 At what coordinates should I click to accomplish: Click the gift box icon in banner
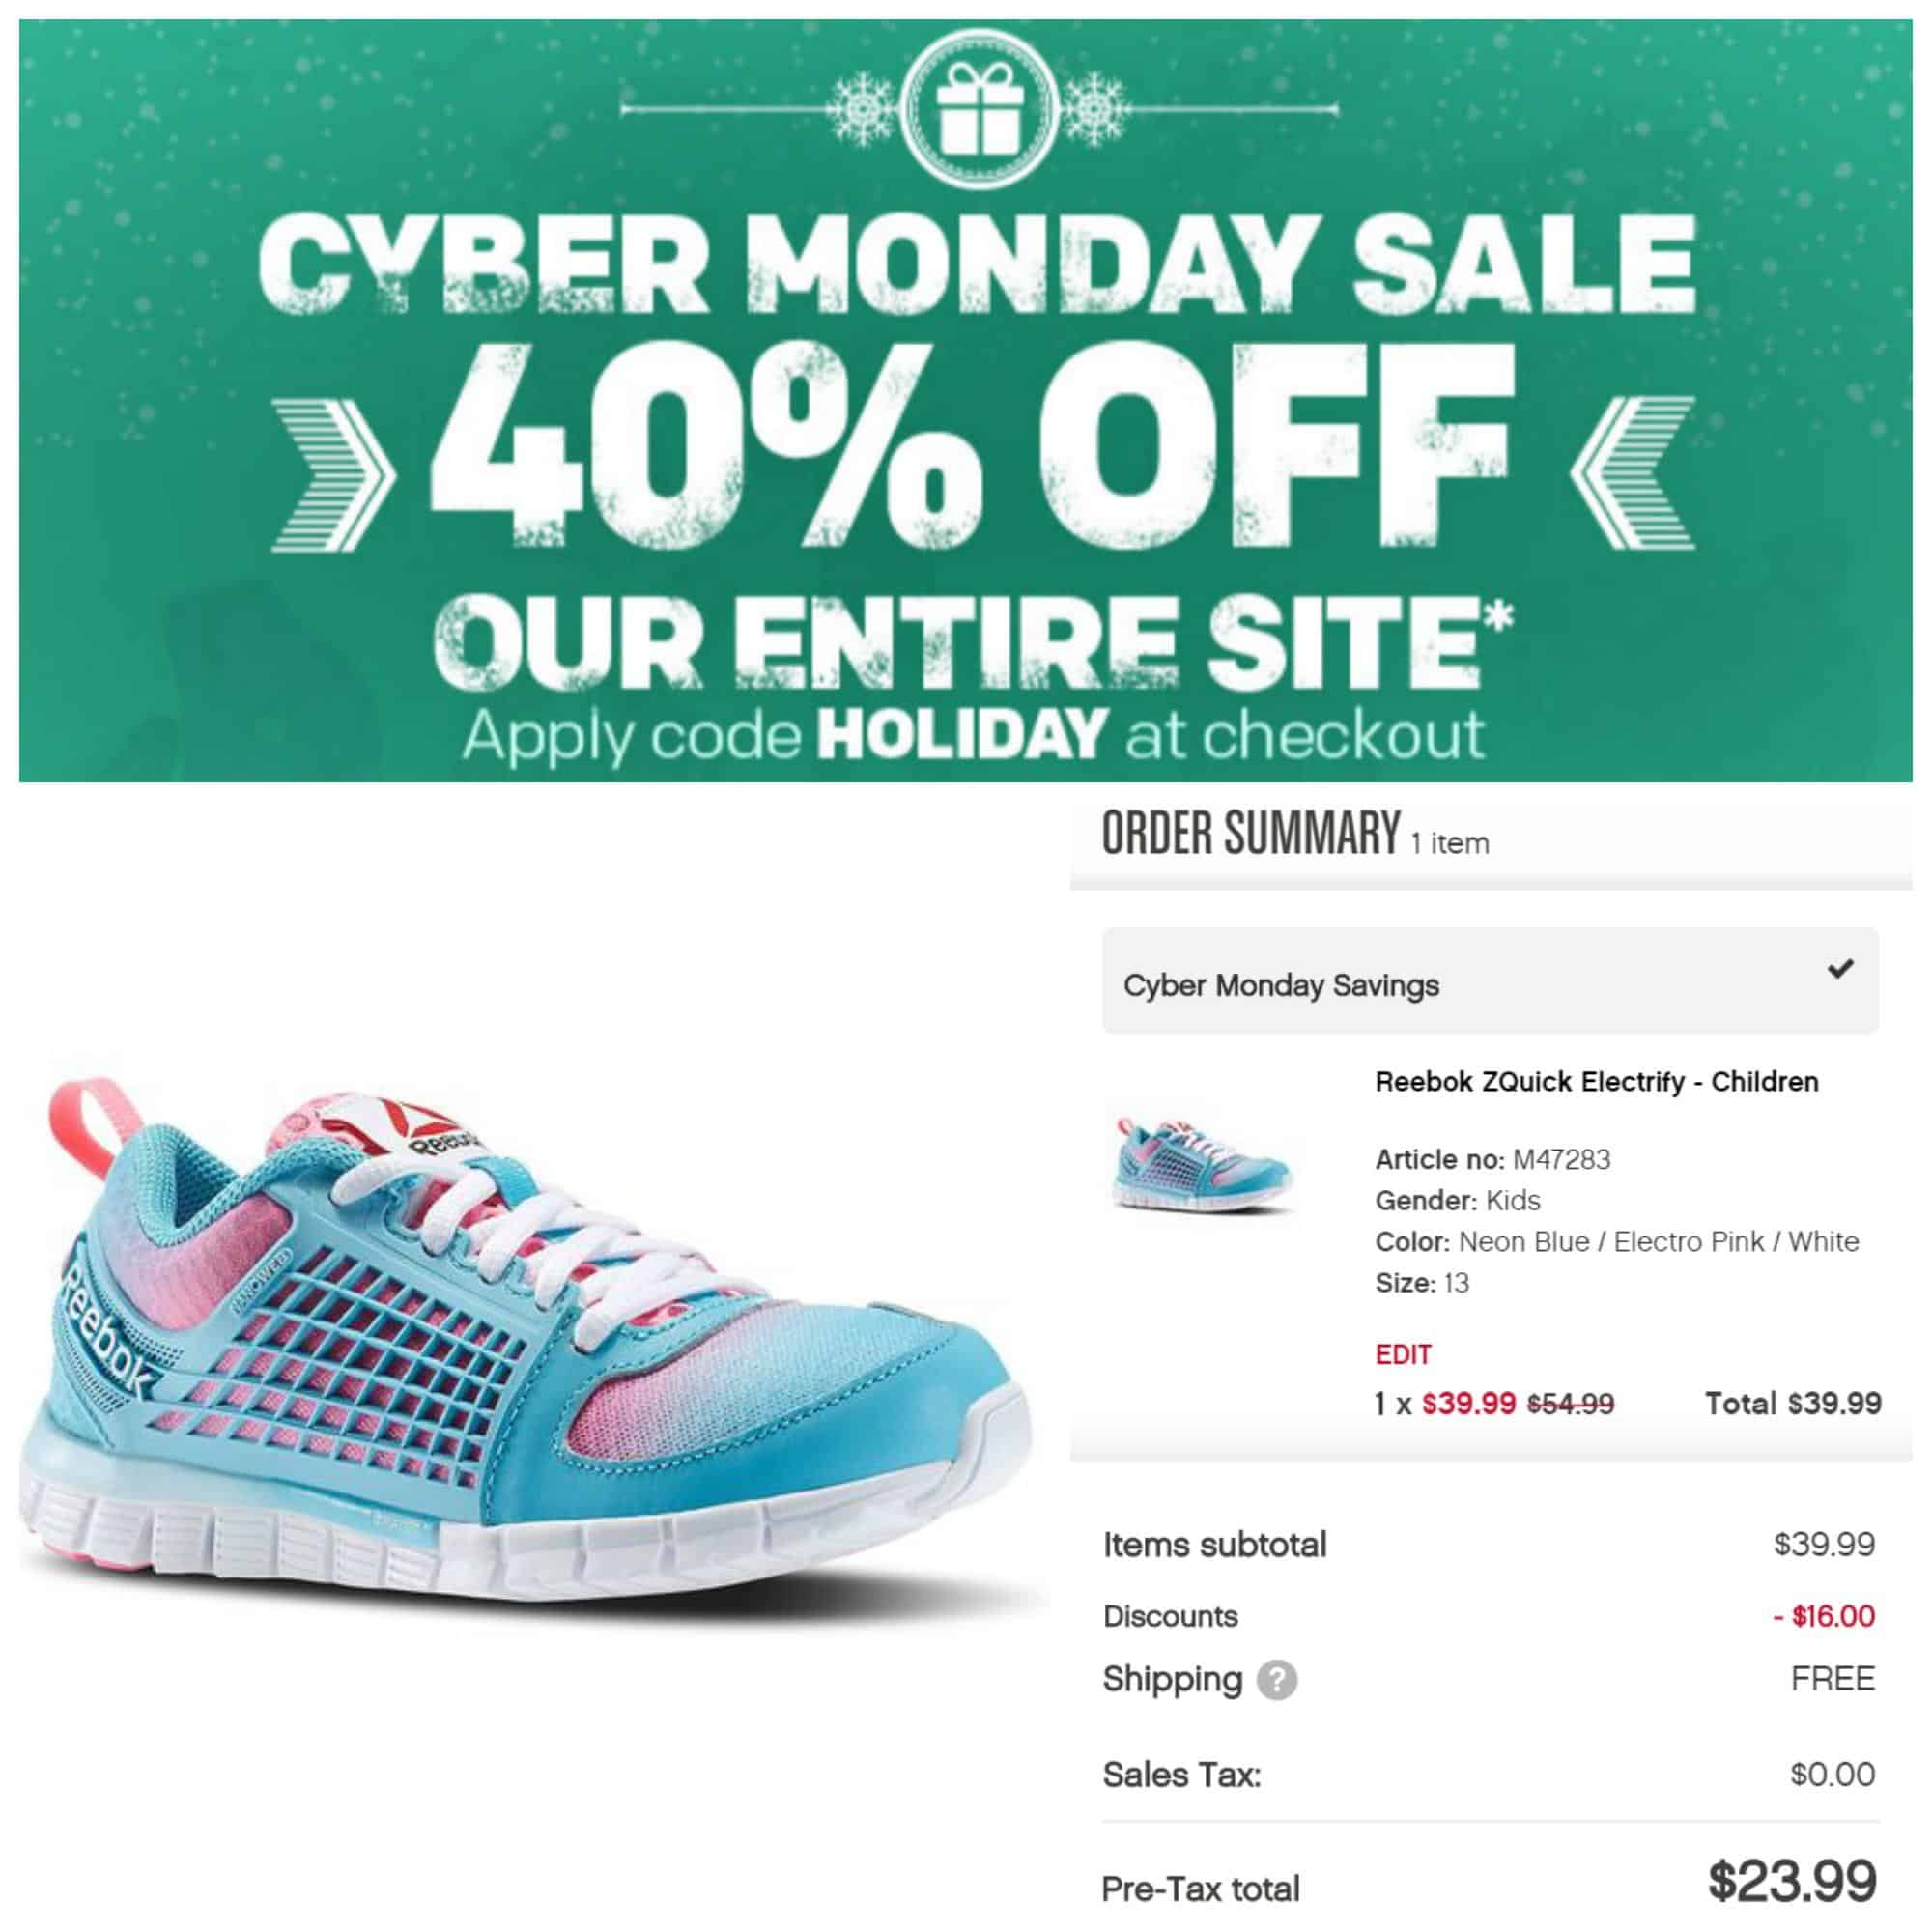tap(978, 108)
